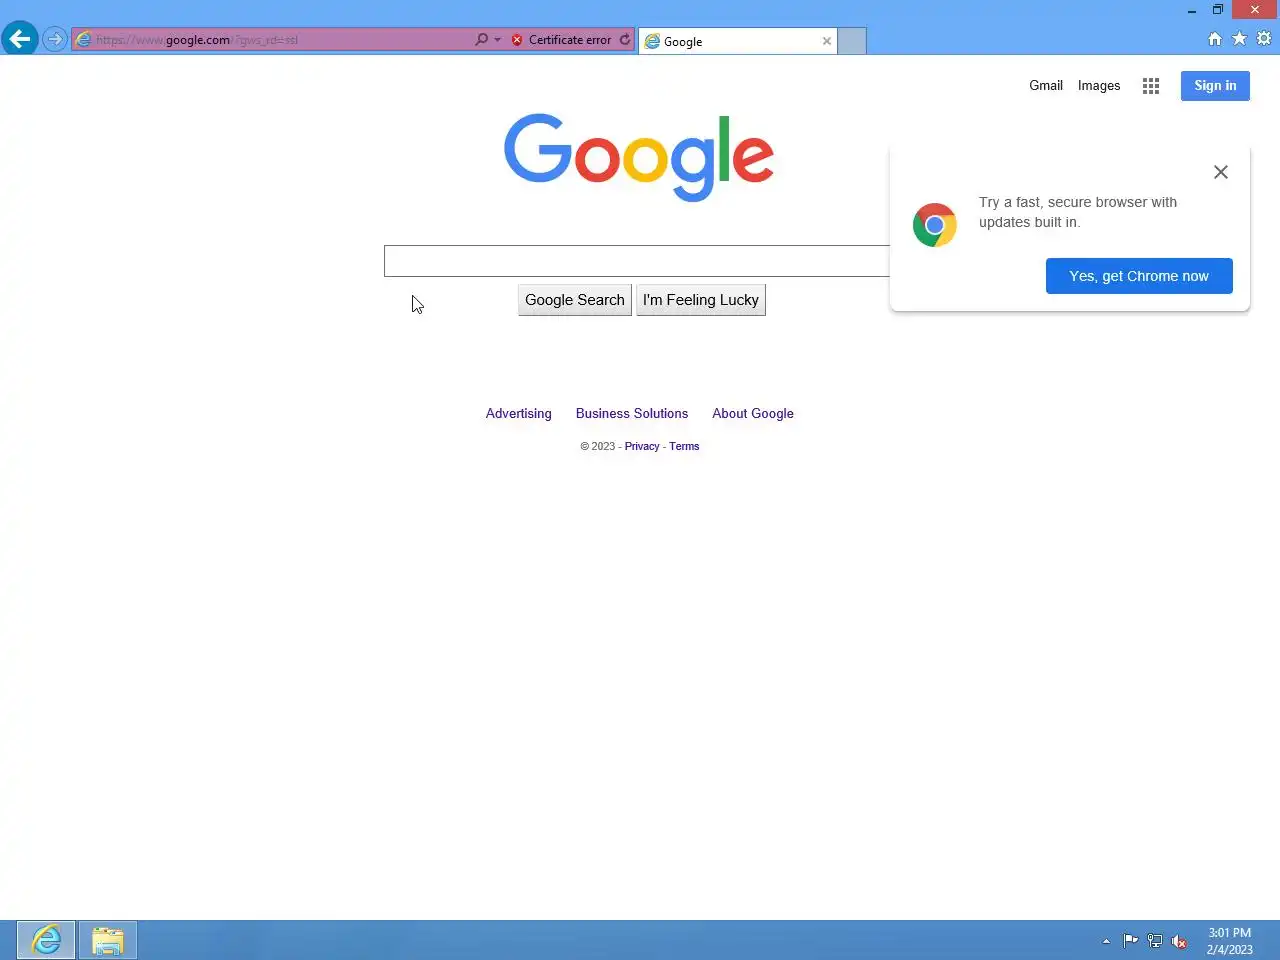
Task: Open the Advertising link
Action: [x=518, y=414]
